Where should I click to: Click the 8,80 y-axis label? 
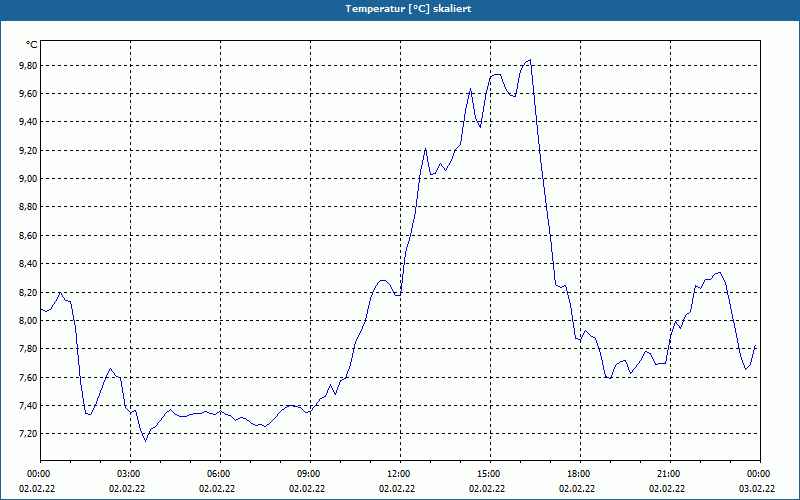(28, 207)
